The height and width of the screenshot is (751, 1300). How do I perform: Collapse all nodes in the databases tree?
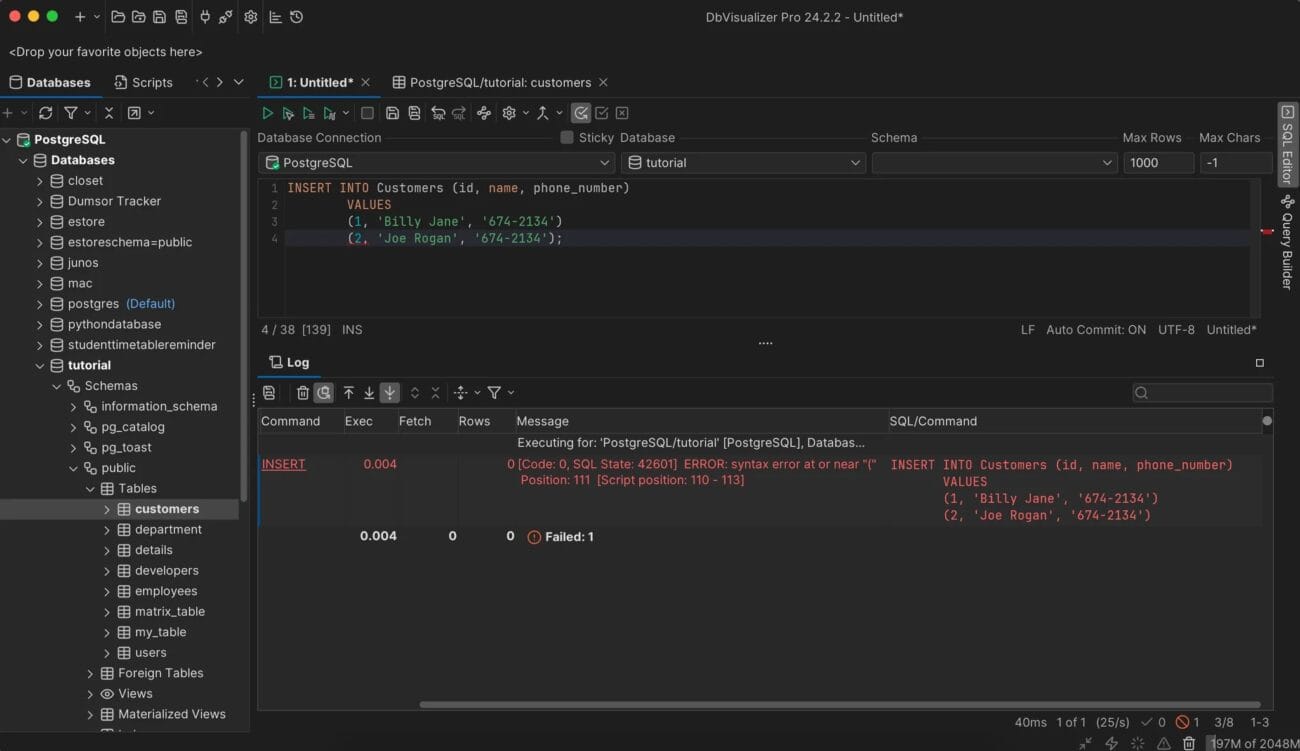pyautogui.click(x=109, y=113)
